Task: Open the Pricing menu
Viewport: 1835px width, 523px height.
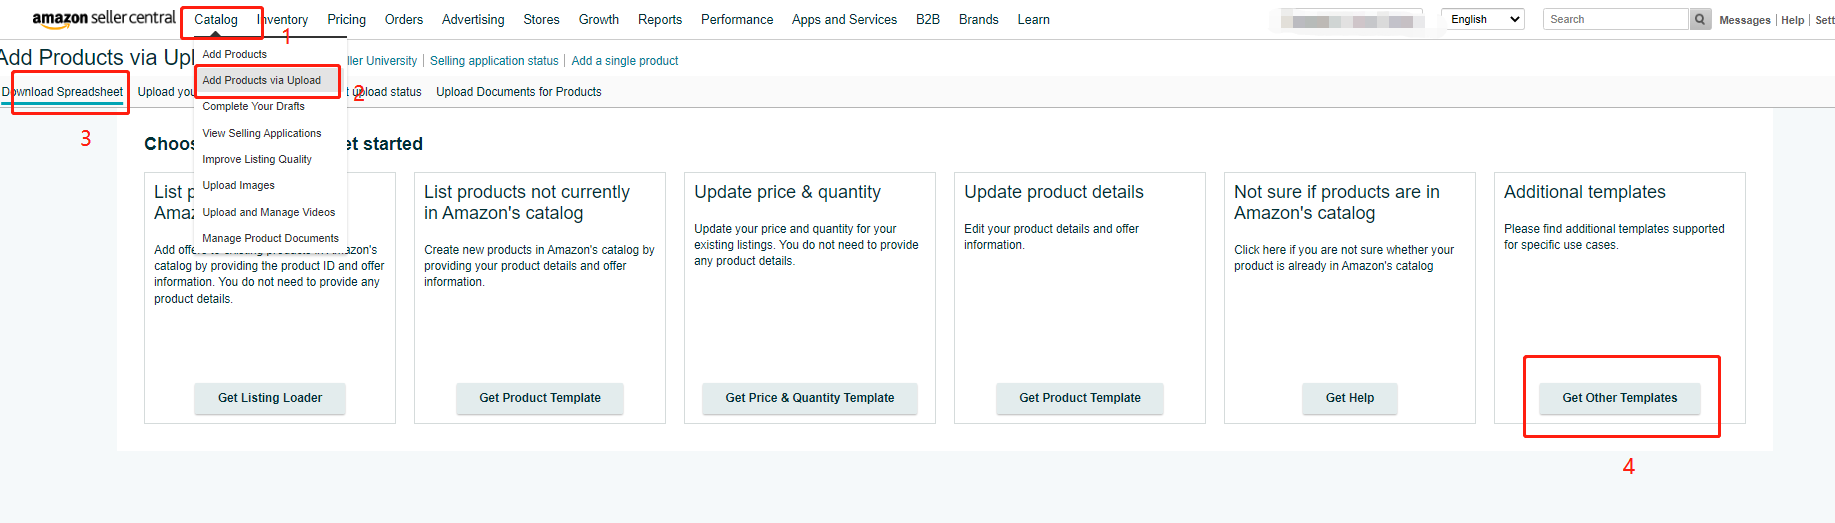Action: point(347,19)
